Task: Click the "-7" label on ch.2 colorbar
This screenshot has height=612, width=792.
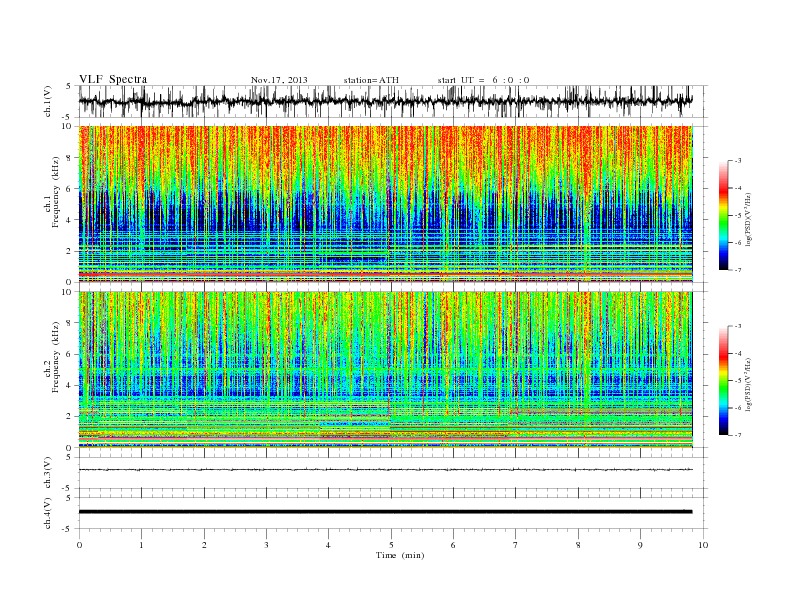Action: pyautogui.click(x=737, y=435)
